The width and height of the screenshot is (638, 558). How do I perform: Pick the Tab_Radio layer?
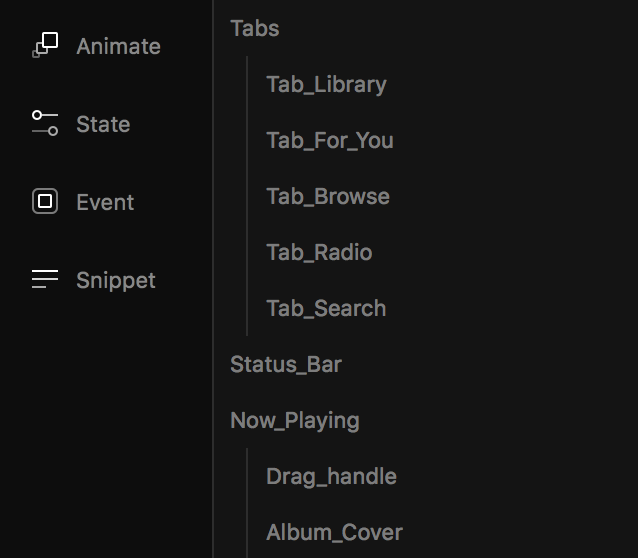319,252
